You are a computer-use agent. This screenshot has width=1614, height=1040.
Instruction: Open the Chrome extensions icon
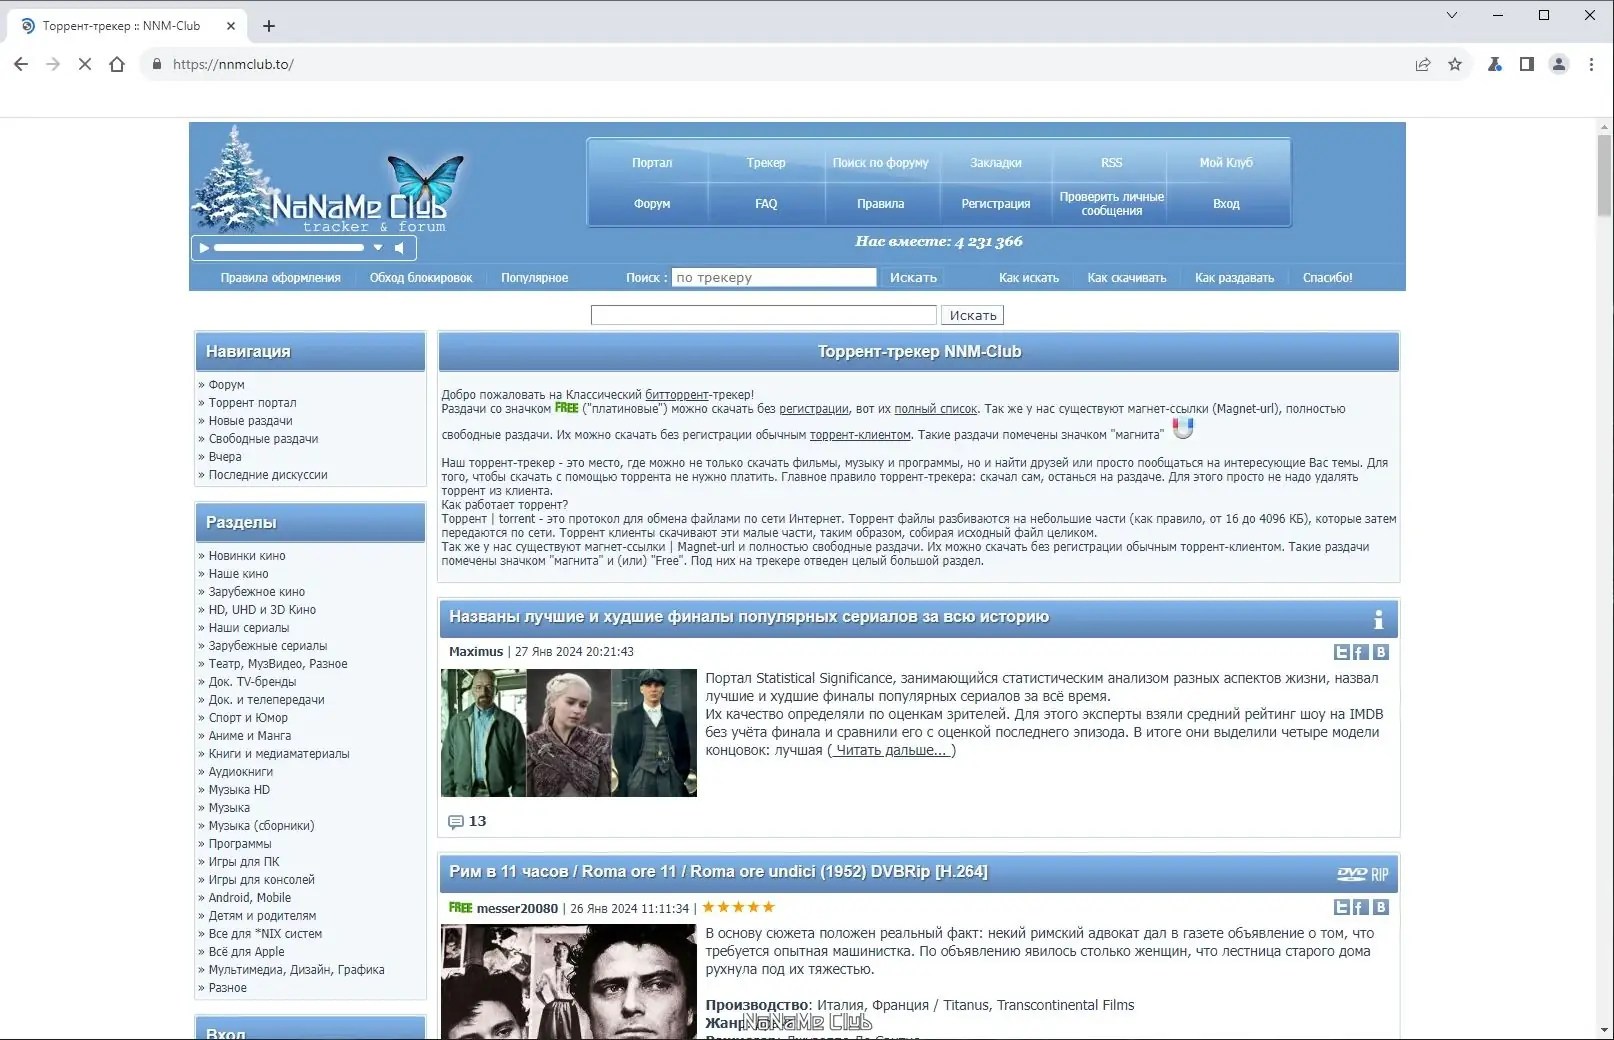[x=1495, y=64]
